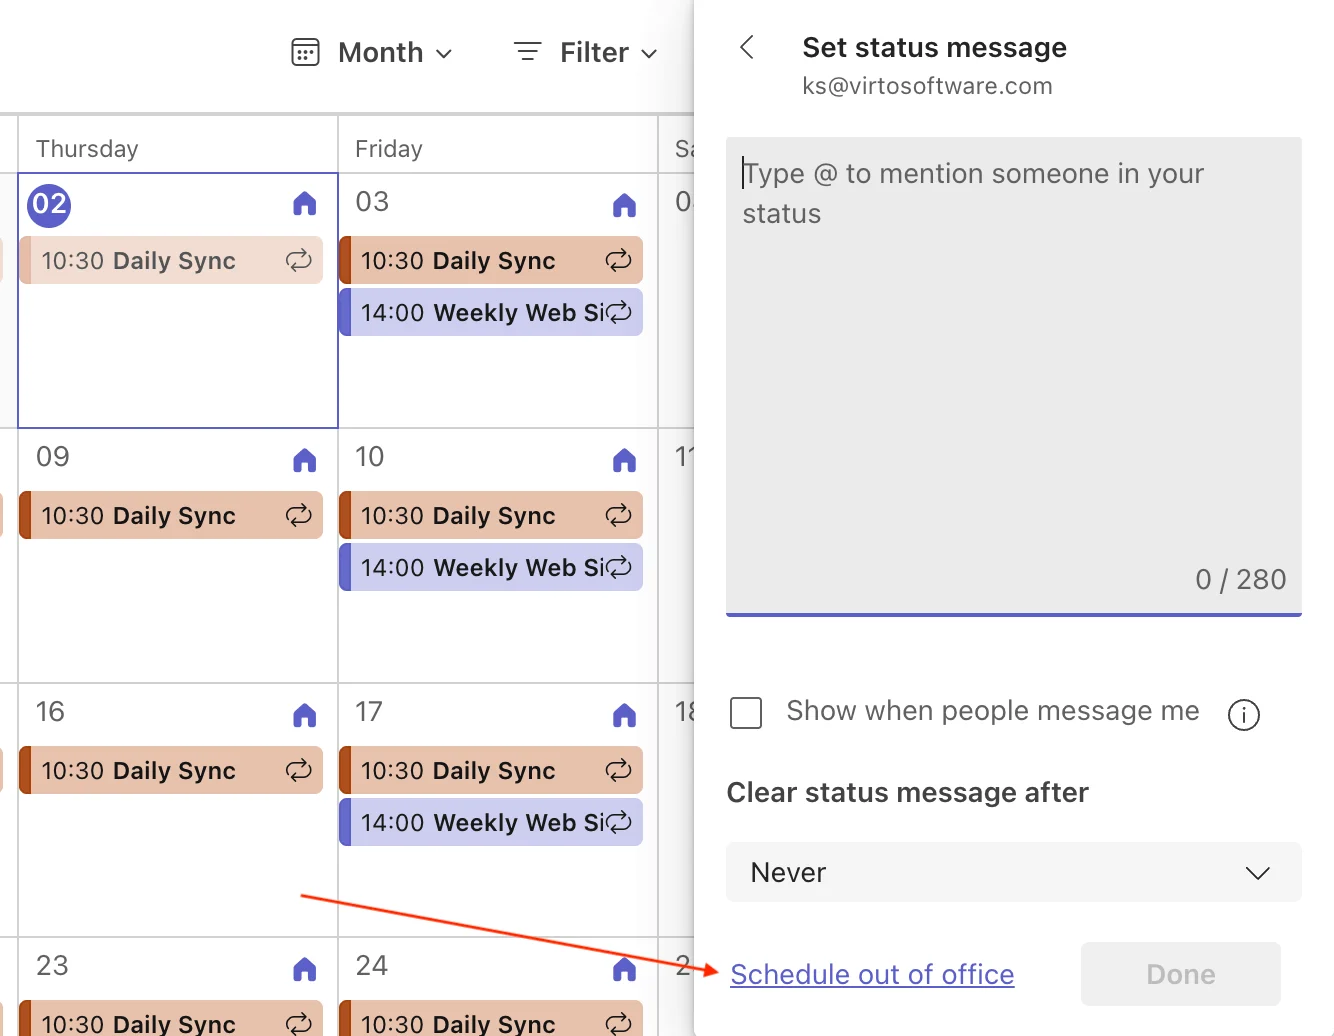Click home icon on Friday 03

click(x=624, y=205)
